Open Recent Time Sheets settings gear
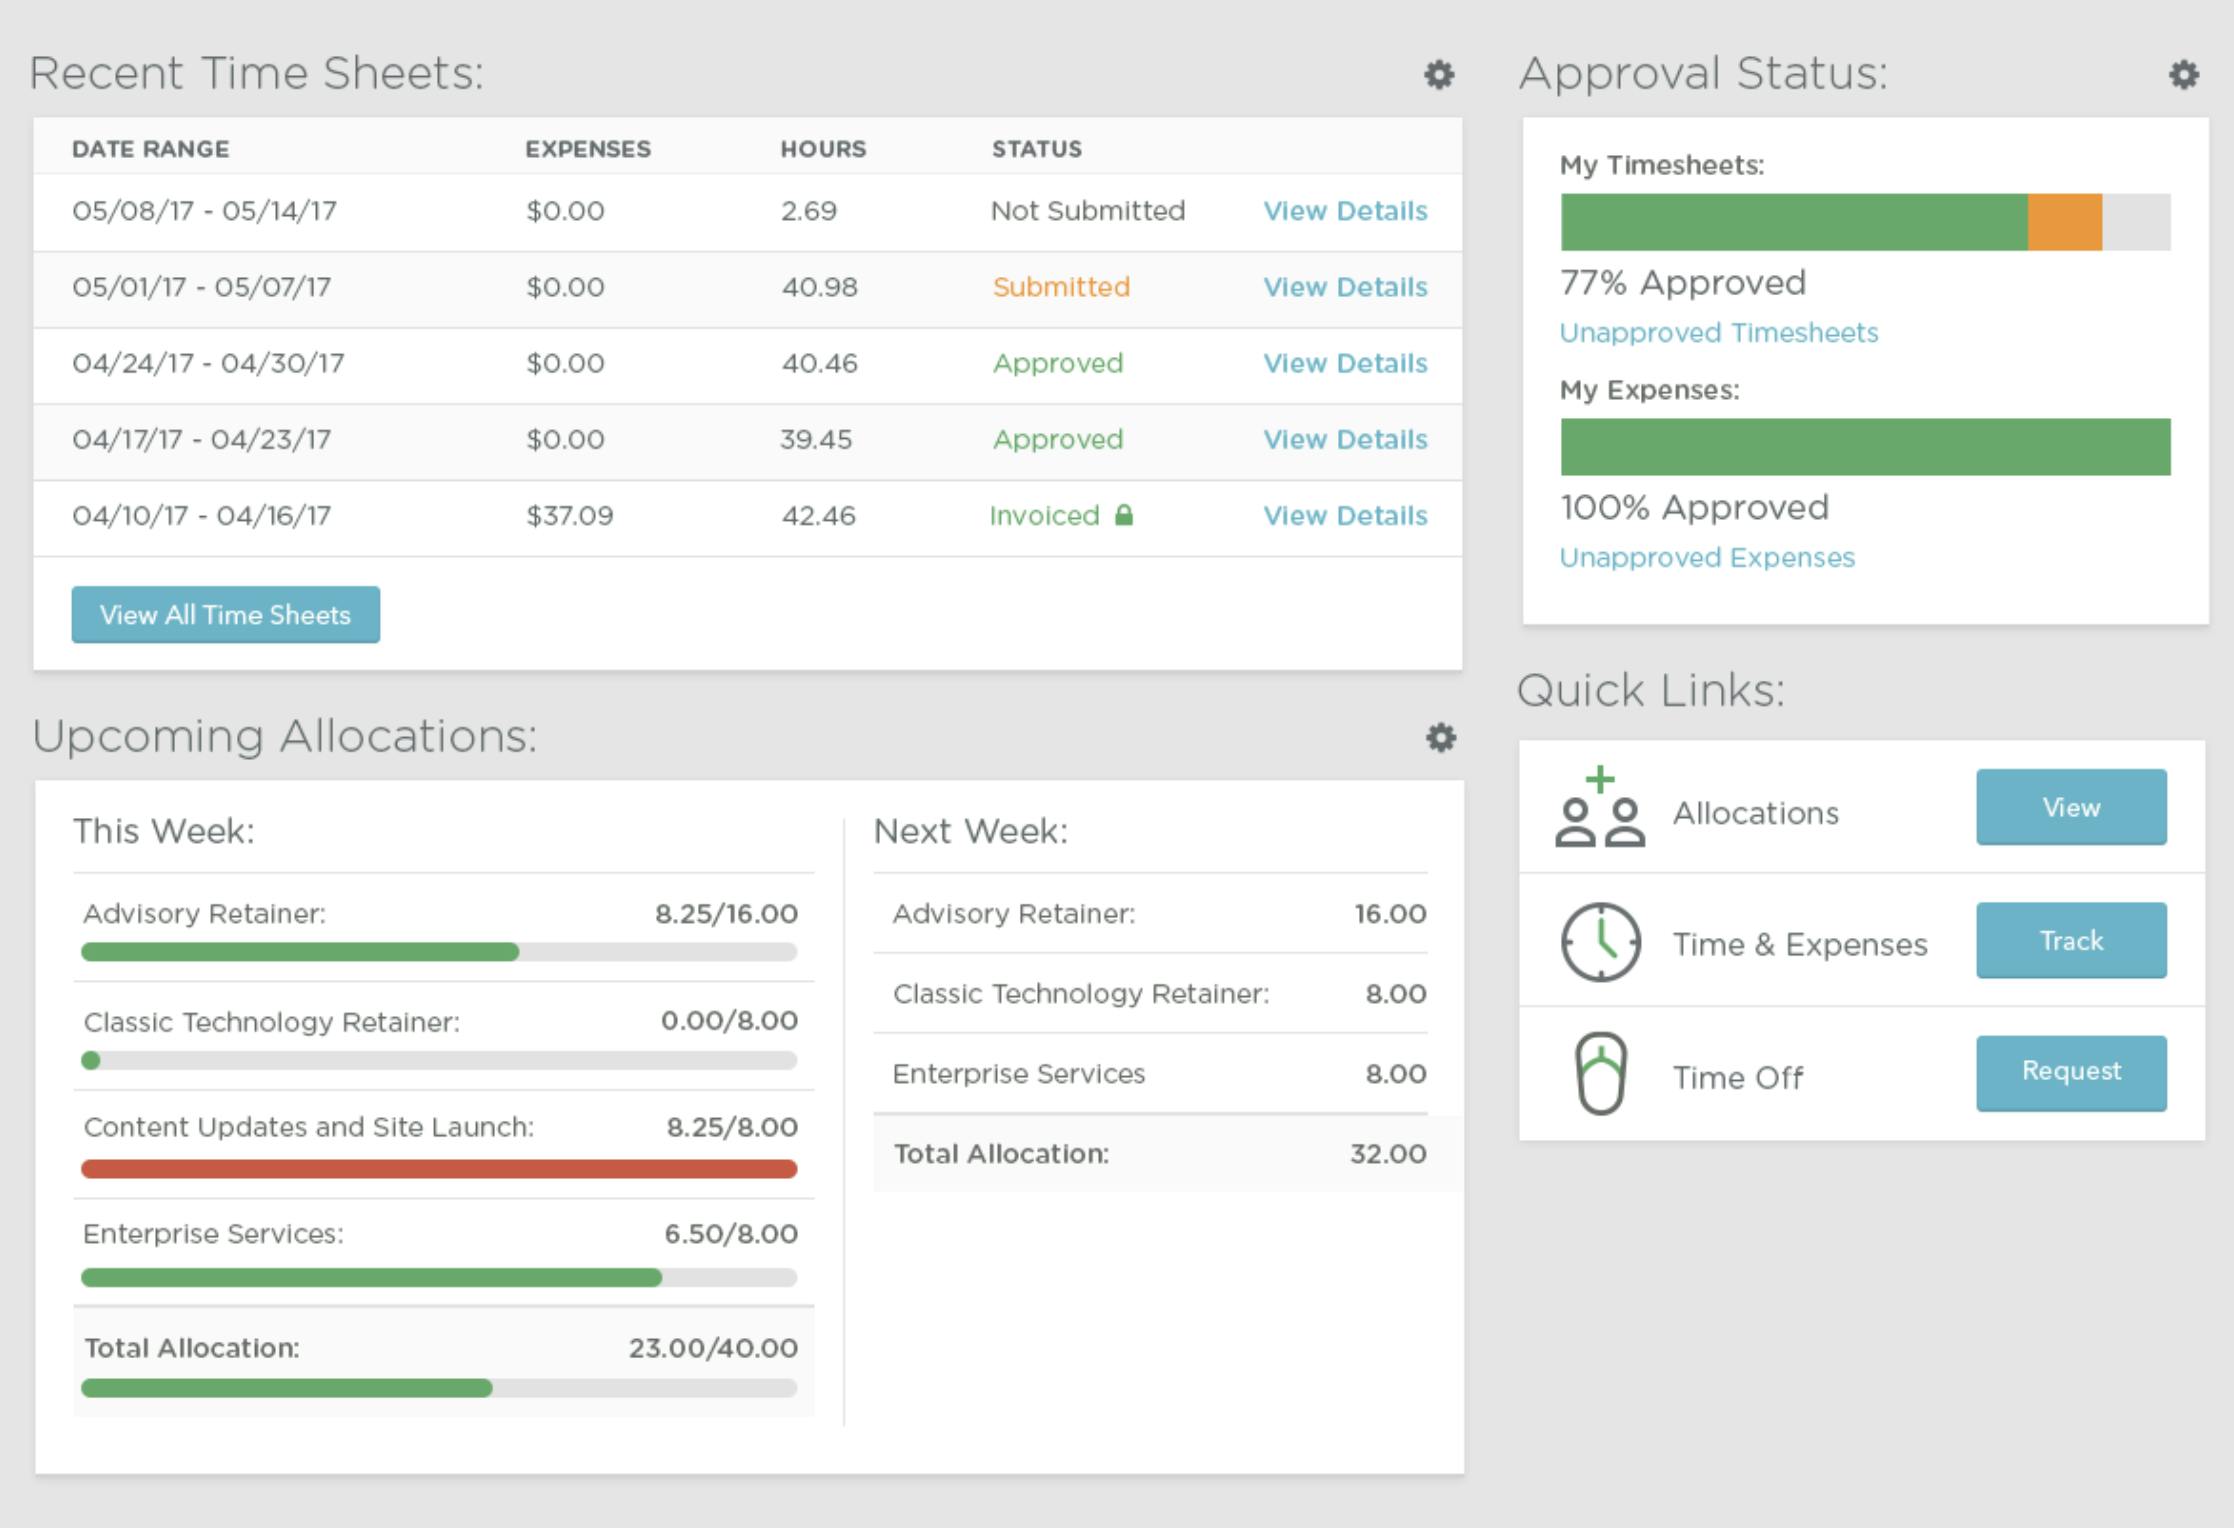This screenshot has width=2234, height=1528. click(x=1439, y=75)
